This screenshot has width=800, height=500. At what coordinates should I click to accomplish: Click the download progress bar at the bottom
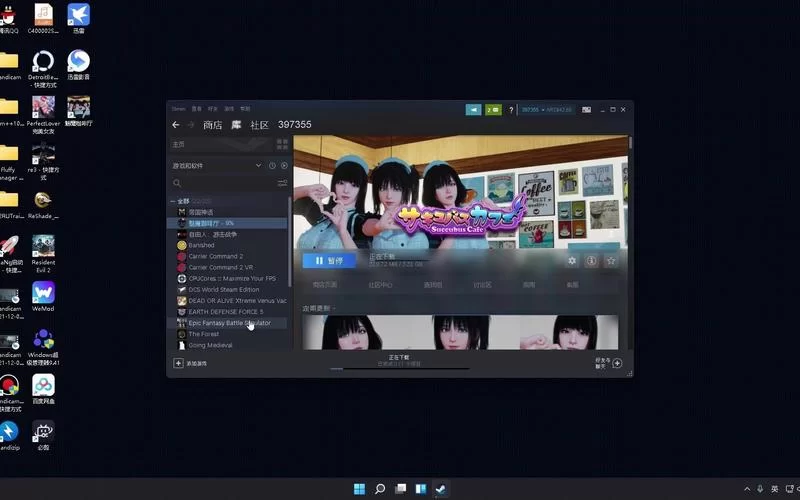(399, 368)
